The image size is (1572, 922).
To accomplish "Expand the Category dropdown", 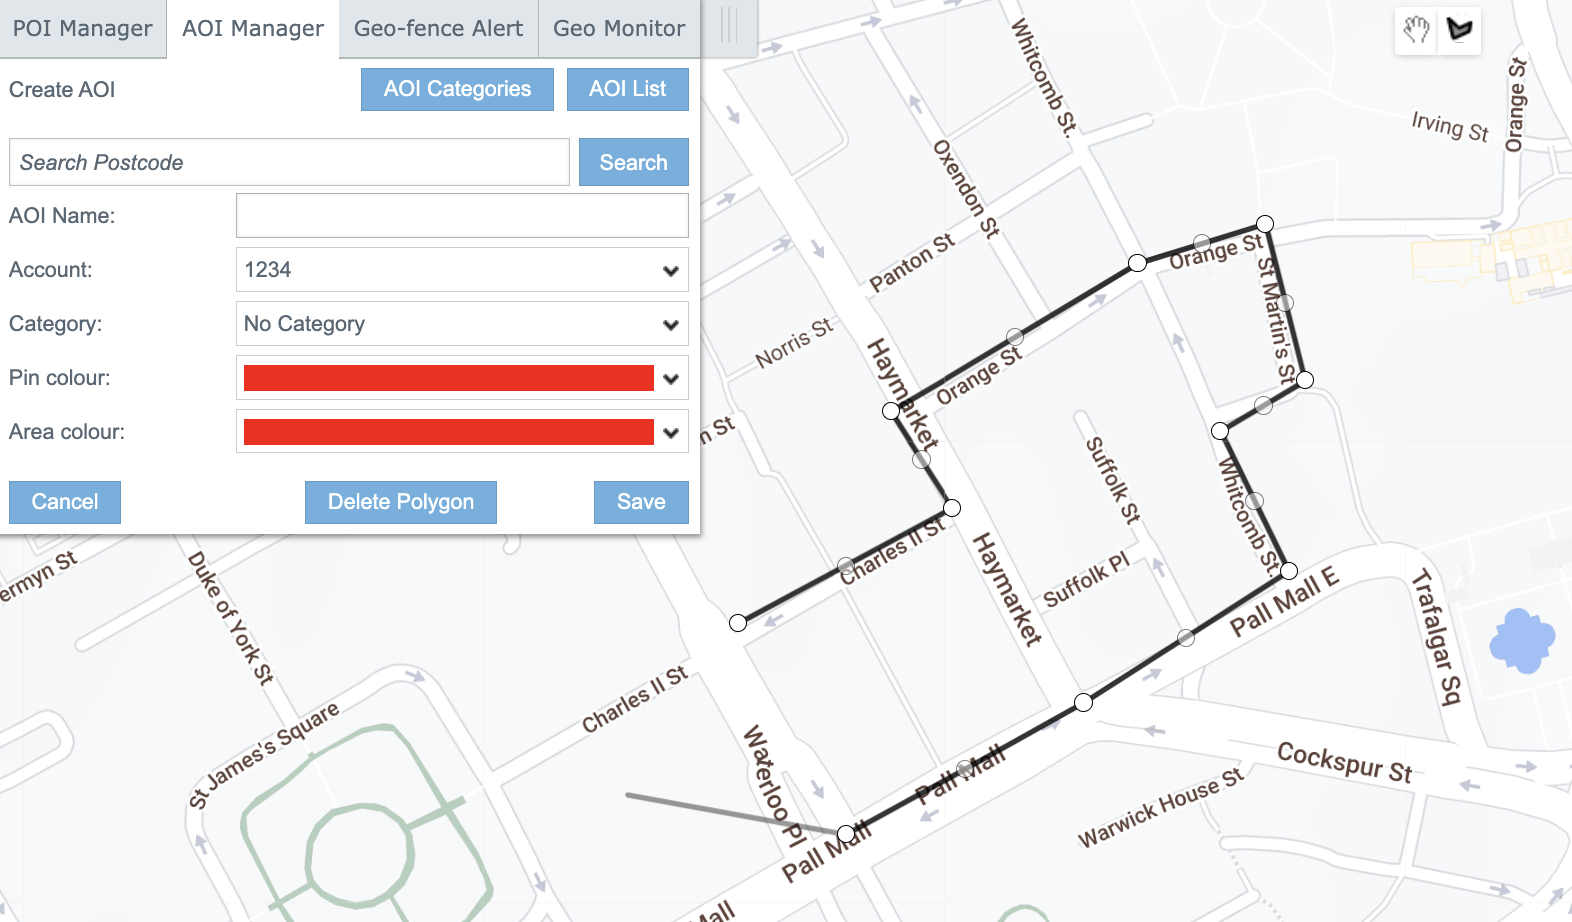I will (462, 324).
